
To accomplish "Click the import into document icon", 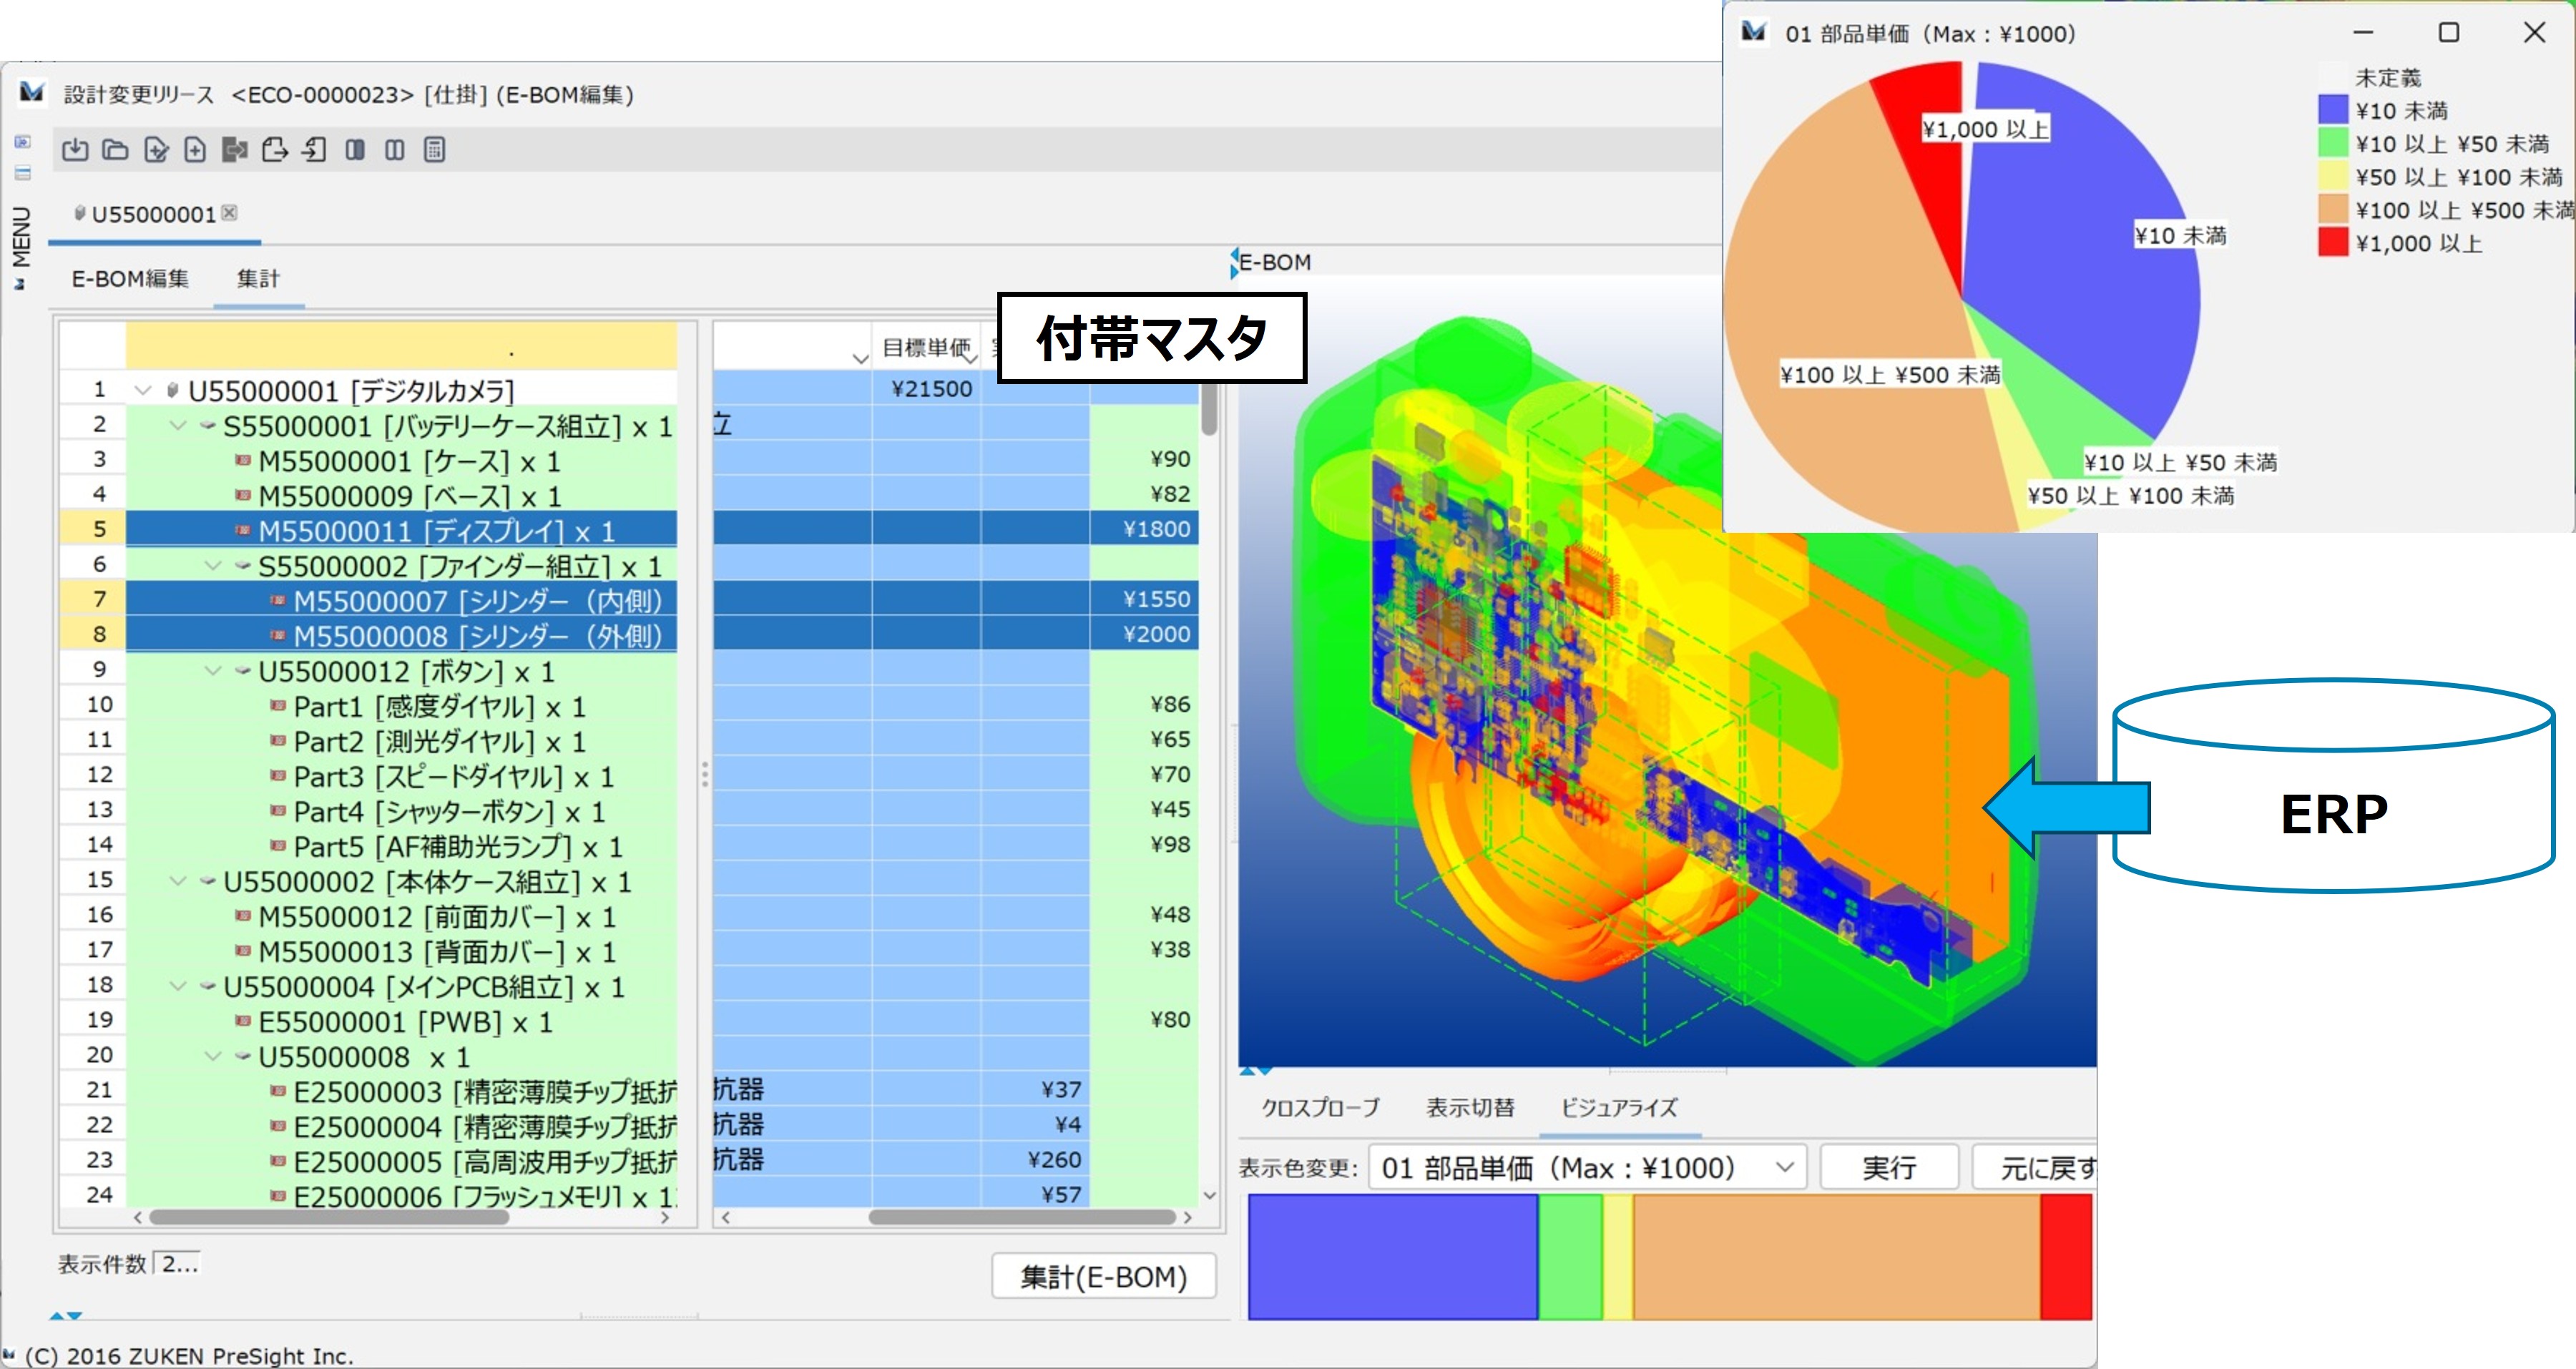I will [315, 150].
